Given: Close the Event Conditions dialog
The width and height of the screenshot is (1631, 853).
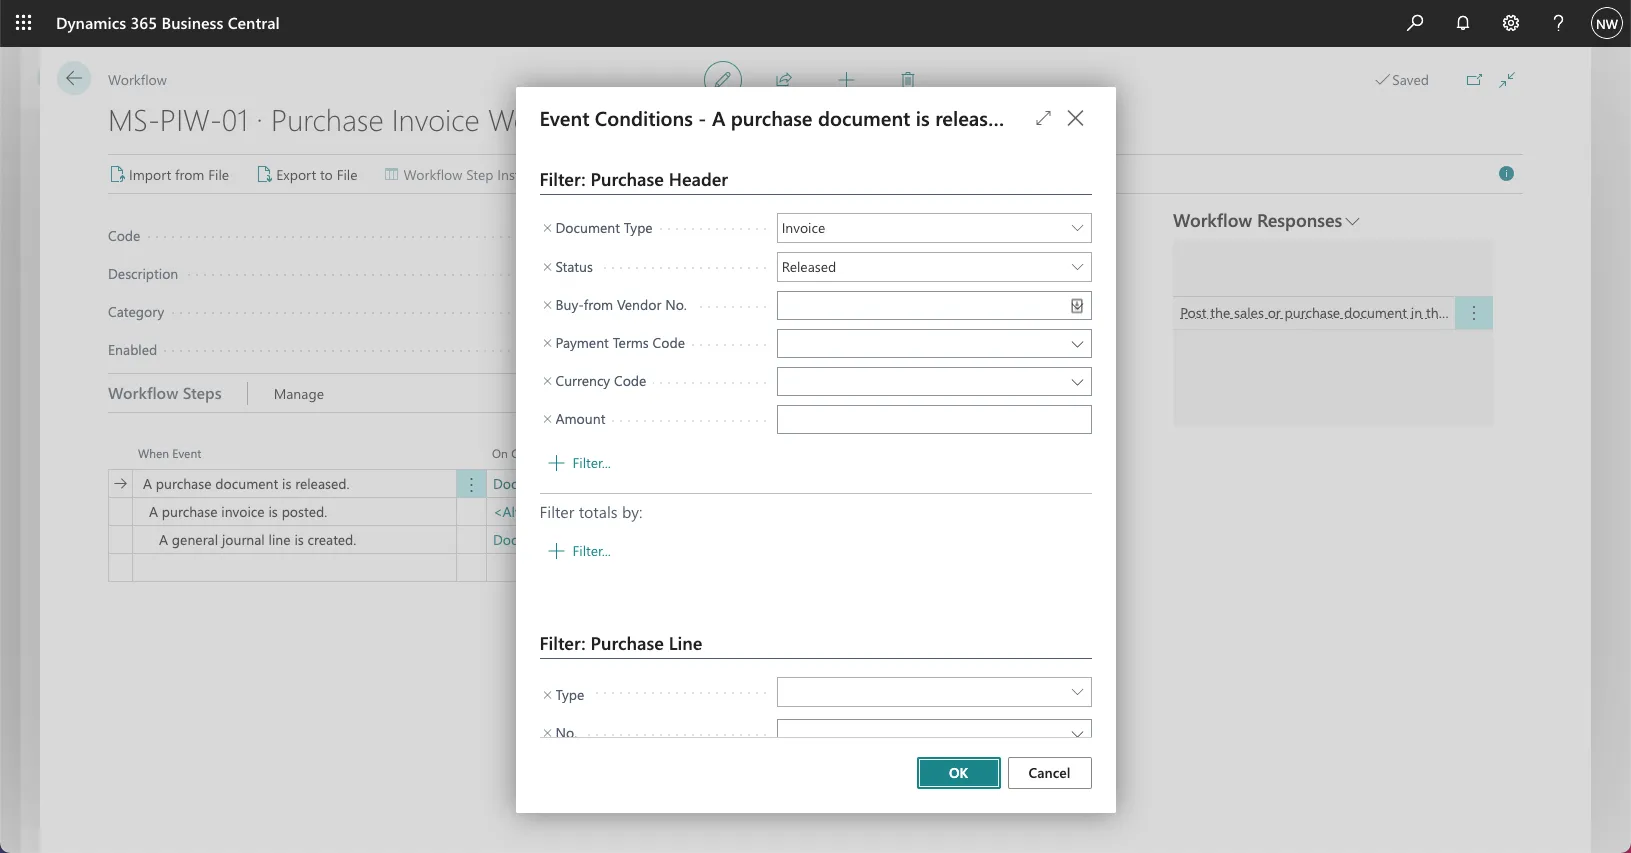Looking at the screenshot, I should pos(1076,118).
